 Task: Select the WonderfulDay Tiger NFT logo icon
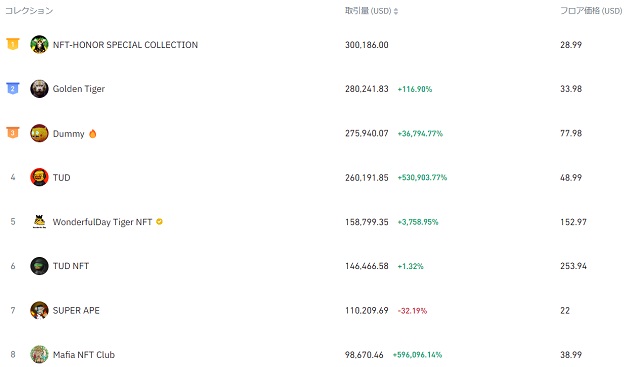39,222
